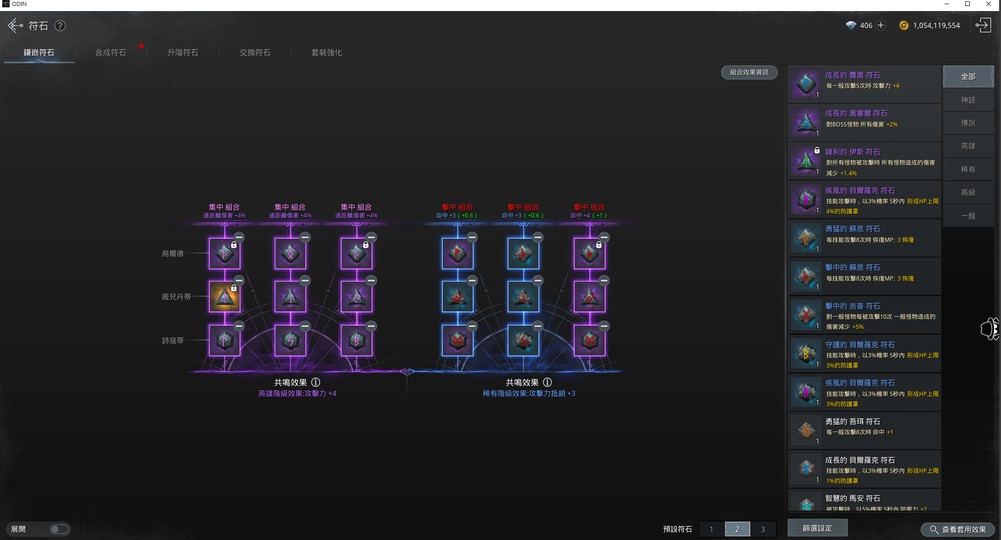Open the help question mark next to 符石
Viewport: 1001px width, 540px height.
point(60,26)
